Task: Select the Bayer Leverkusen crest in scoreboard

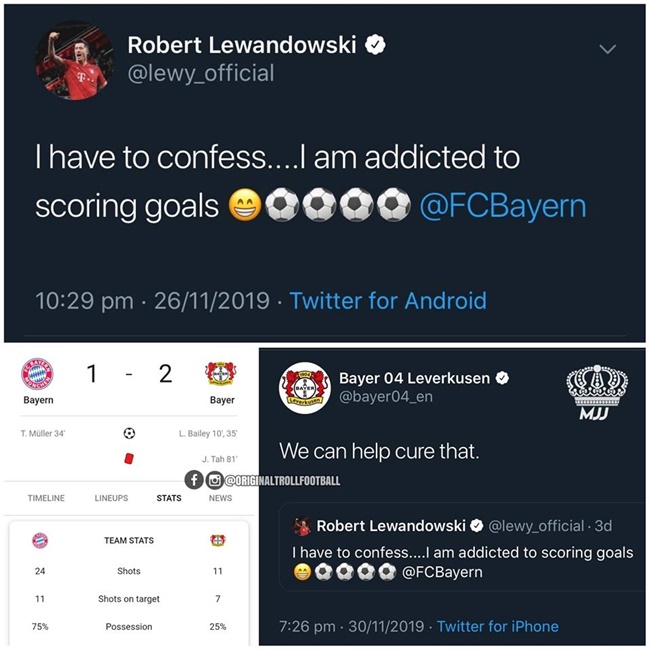Action: pyautogui.click(x=221, y=374)
